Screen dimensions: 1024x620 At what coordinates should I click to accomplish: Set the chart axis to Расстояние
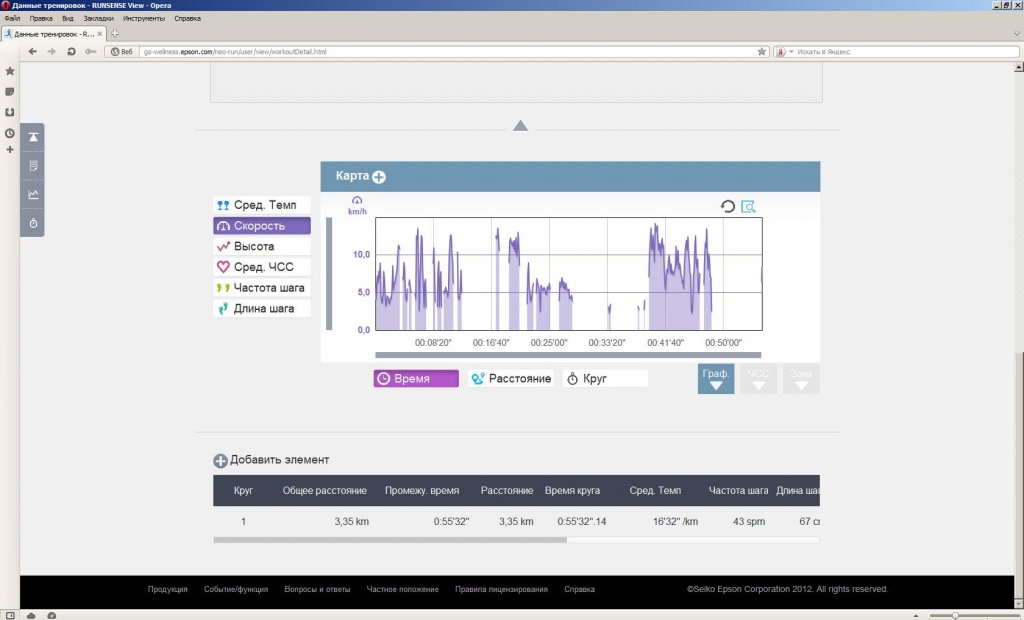tap(511, 379)
